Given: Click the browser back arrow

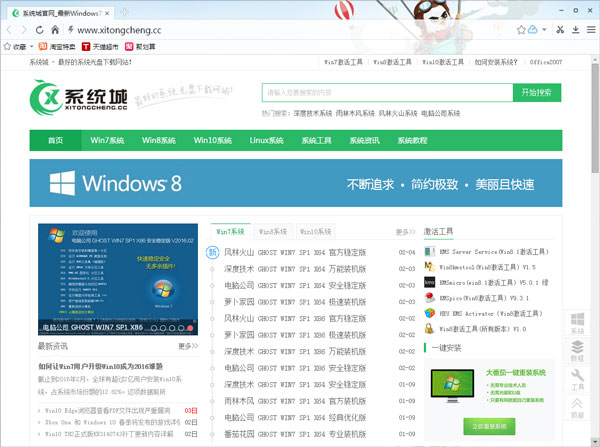Looking at the screenshot, I should 10,30.
